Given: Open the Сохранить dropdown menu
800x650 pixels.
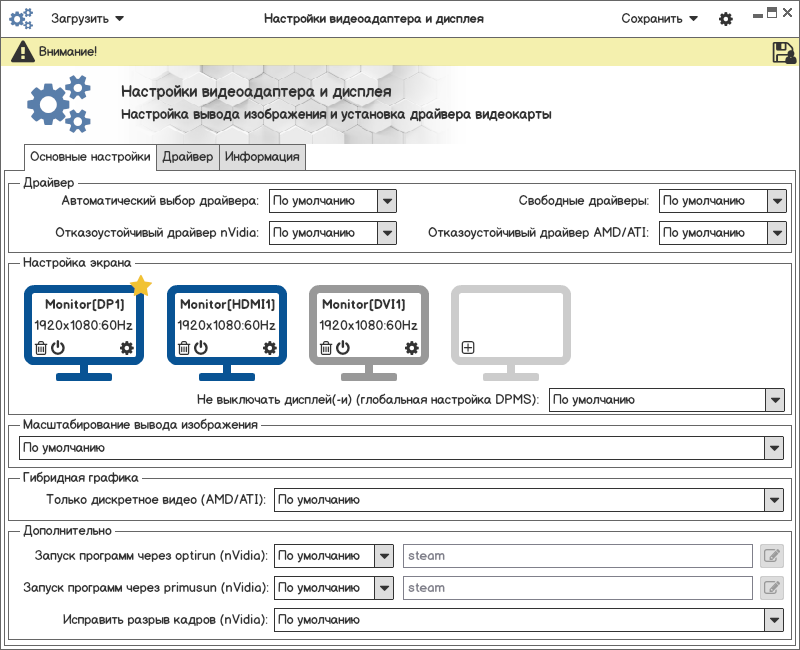Looking at the screenshot, I should [659, 19].
